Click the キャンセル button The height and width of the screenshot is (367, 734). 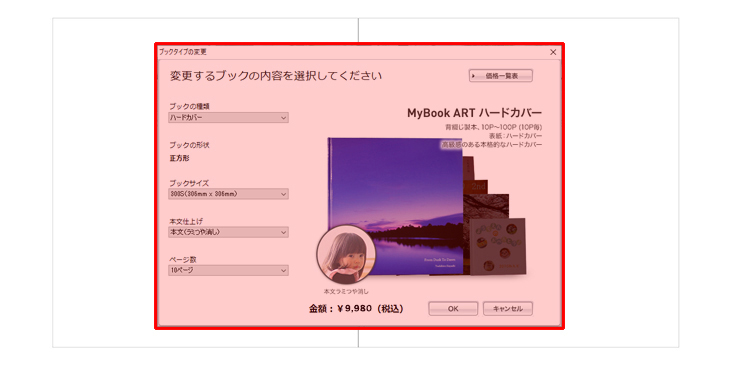pyautogui.click(x=508, y=308)
